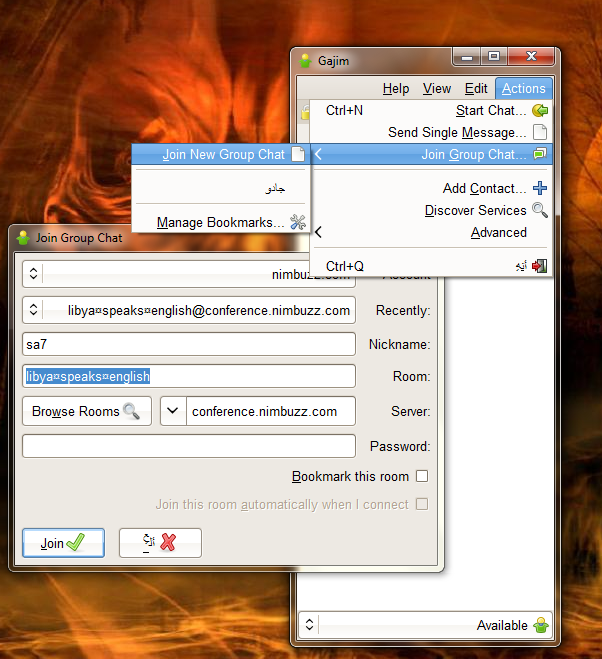Choose Send Single Message... menu entry
Screen dimensions: 602x659
[x=431, y=132]
